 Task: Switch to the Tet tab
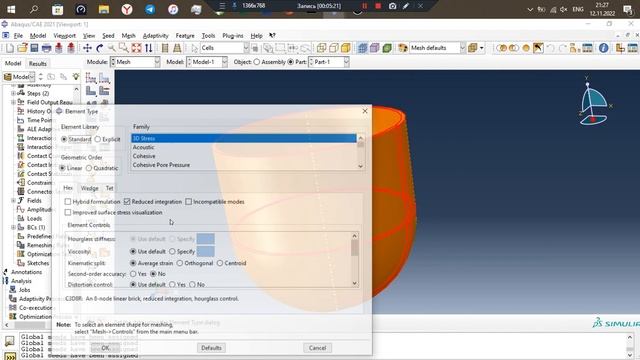(109, 188)
